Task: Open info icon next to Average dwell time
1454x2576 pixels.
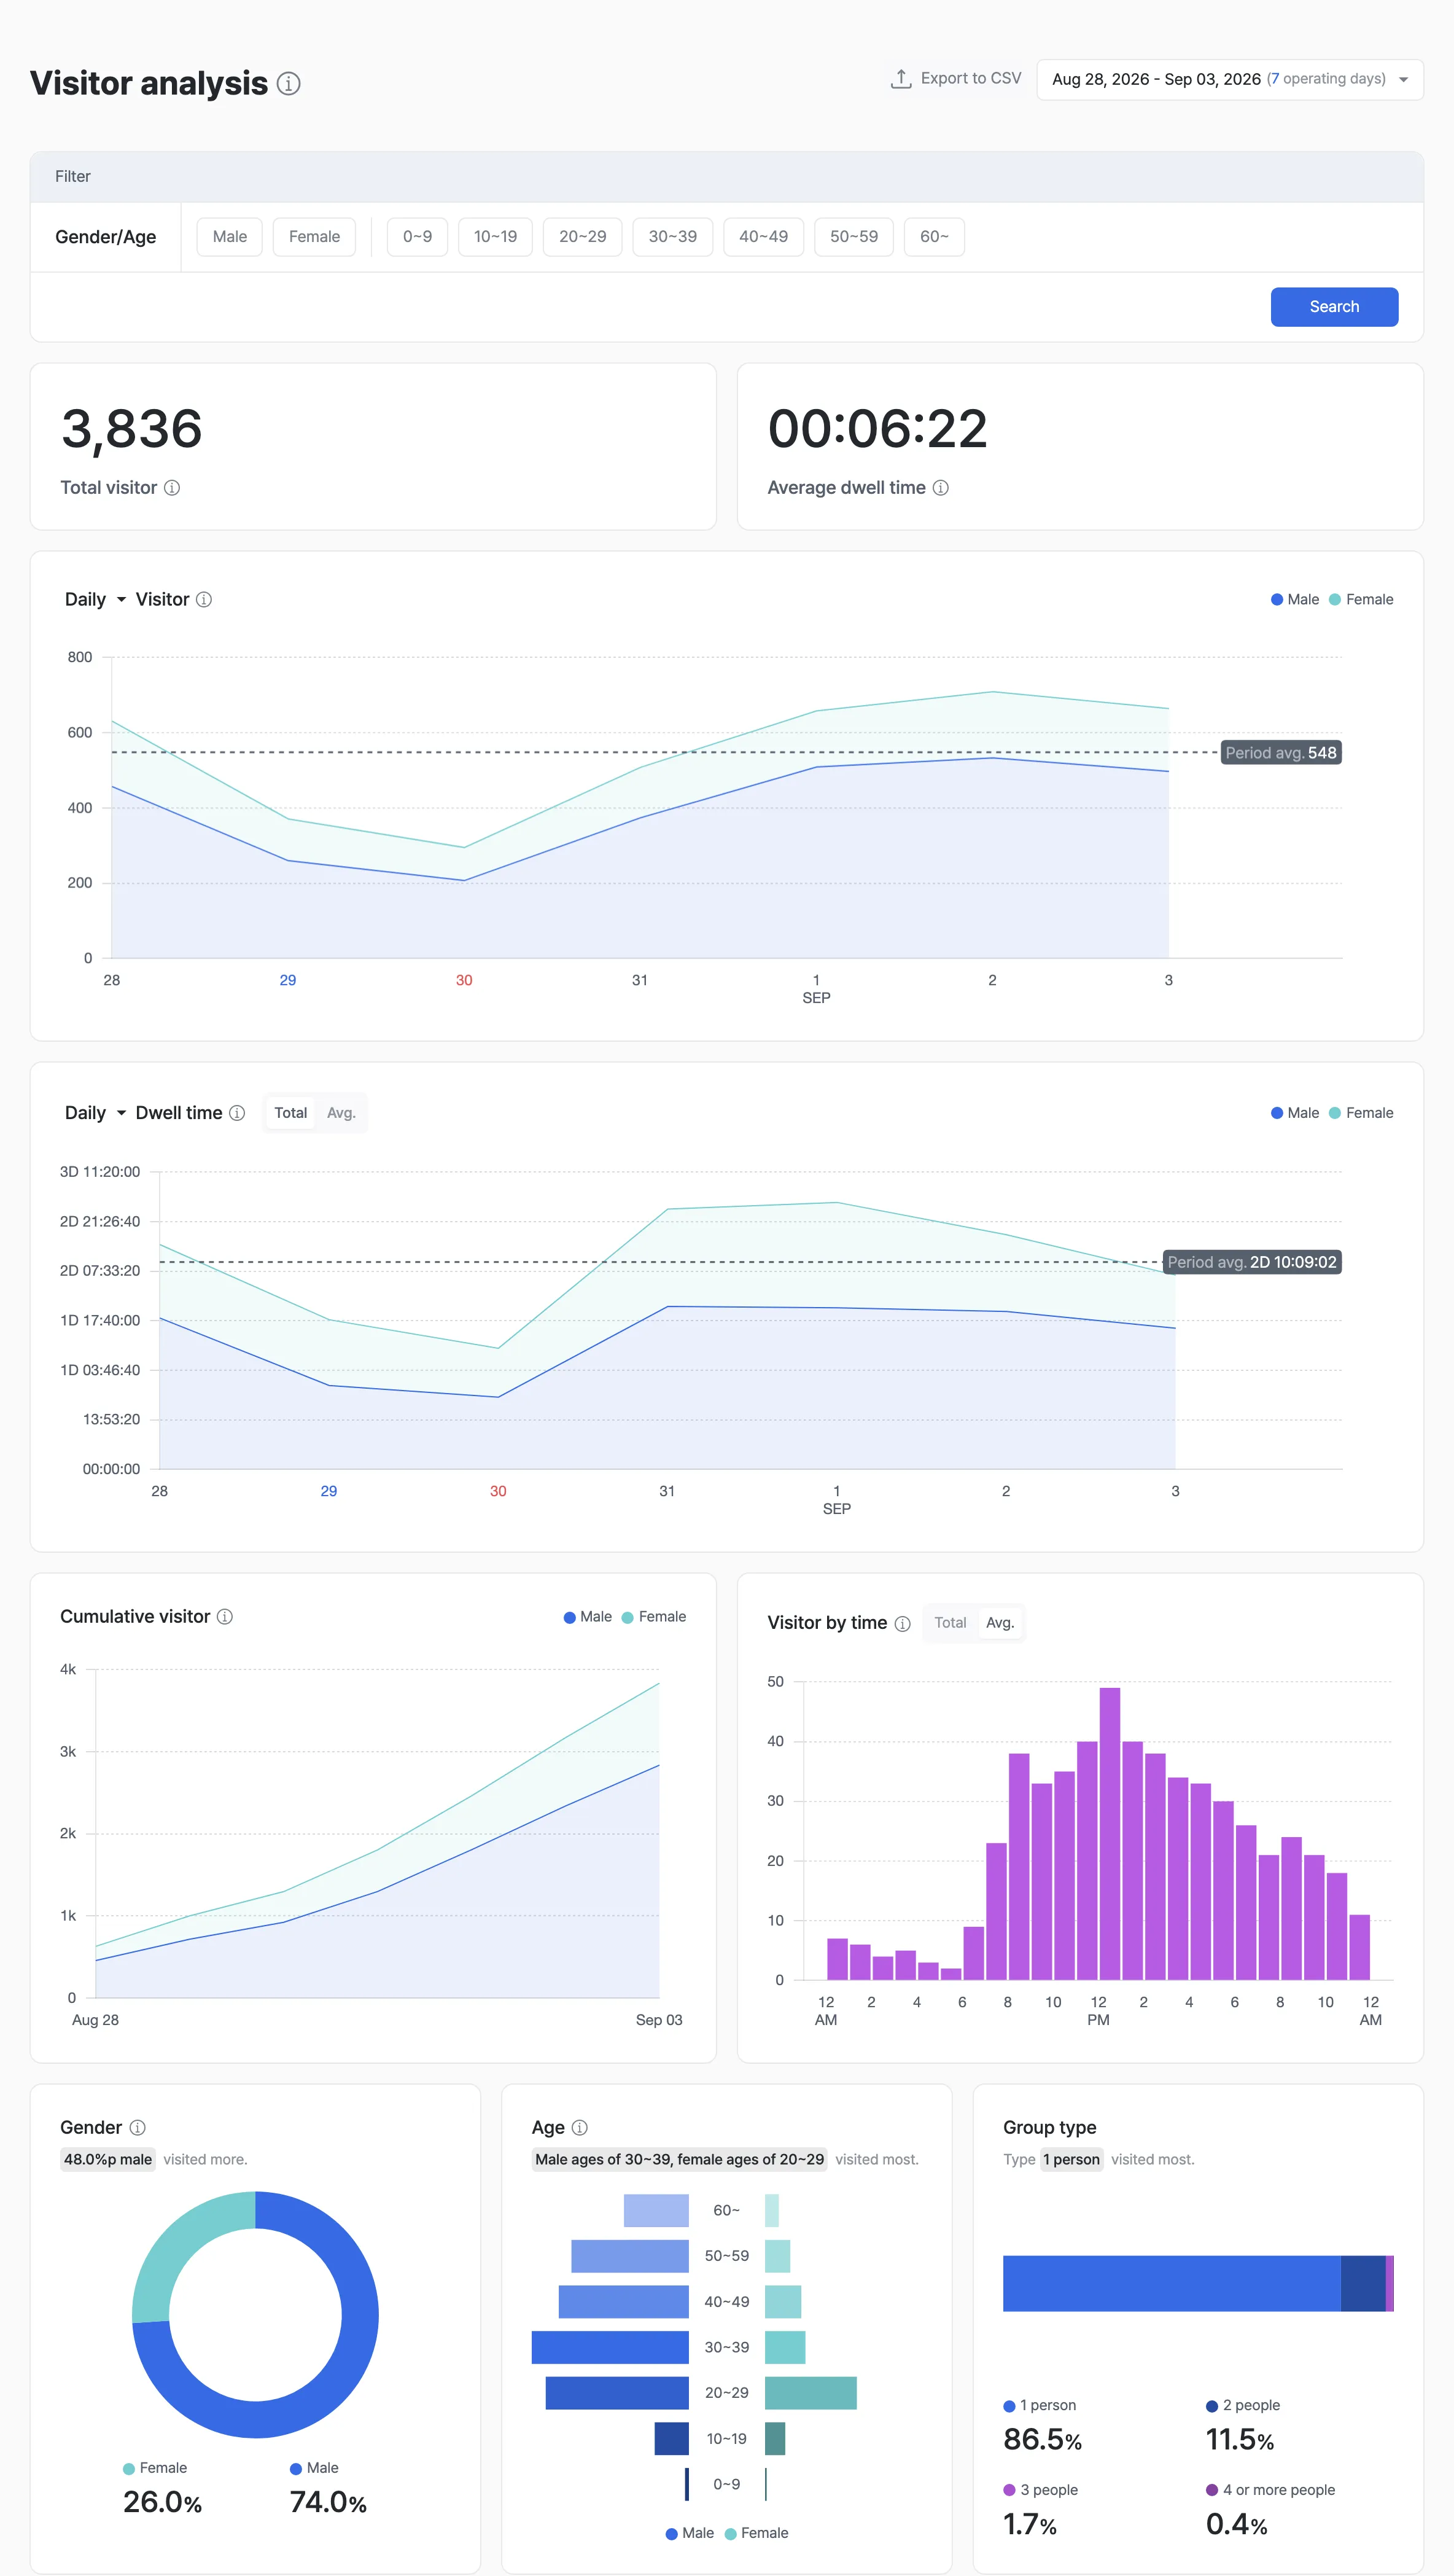Action: pyautogui.click(x=941, y=488)
